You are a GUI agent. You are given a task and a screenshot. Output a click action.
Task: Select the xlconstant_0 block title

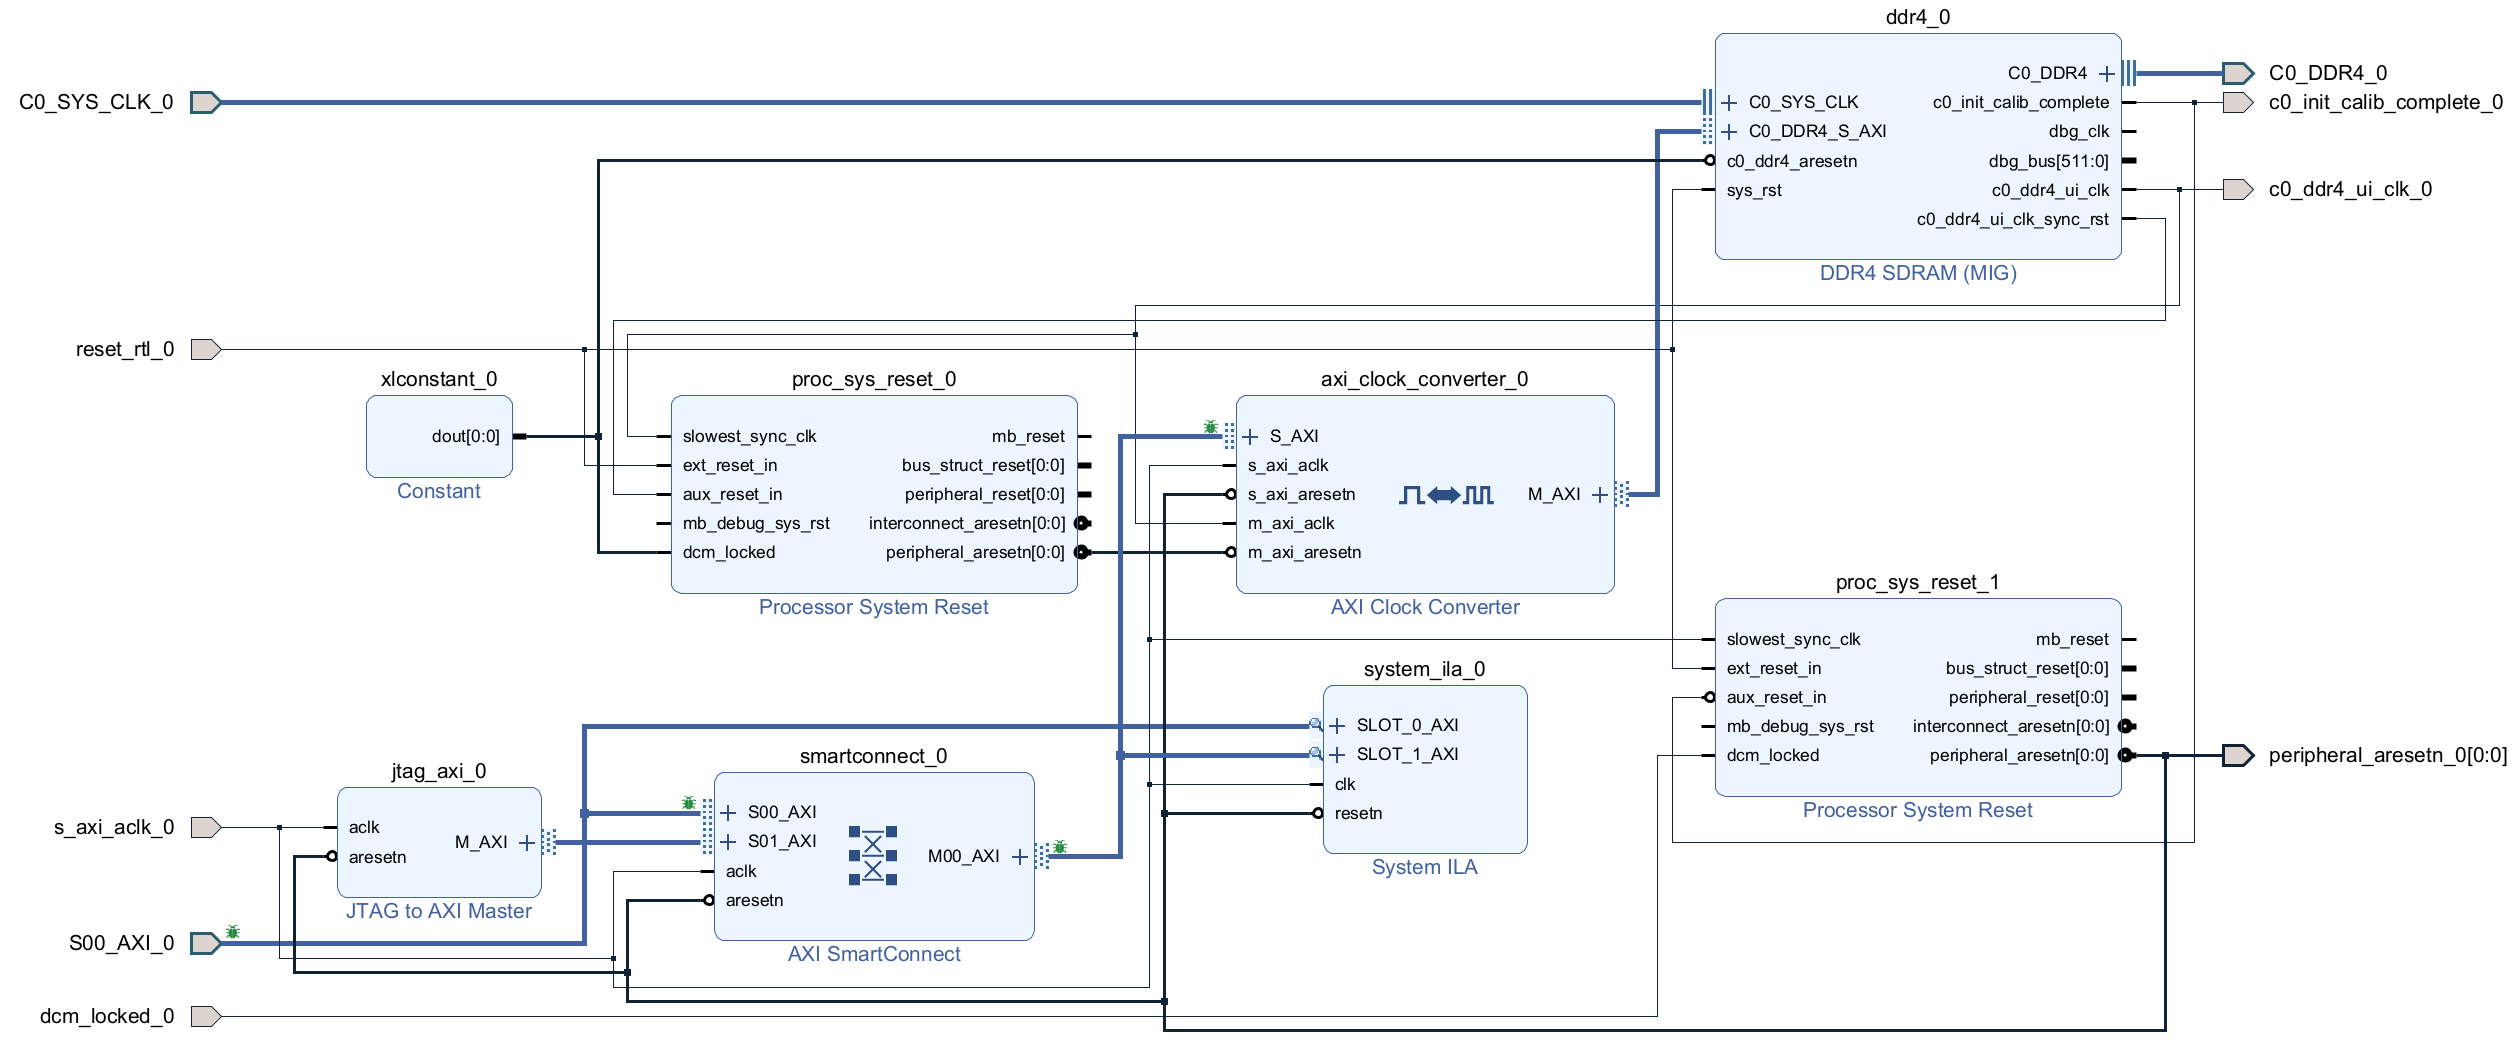coord(438,379)
